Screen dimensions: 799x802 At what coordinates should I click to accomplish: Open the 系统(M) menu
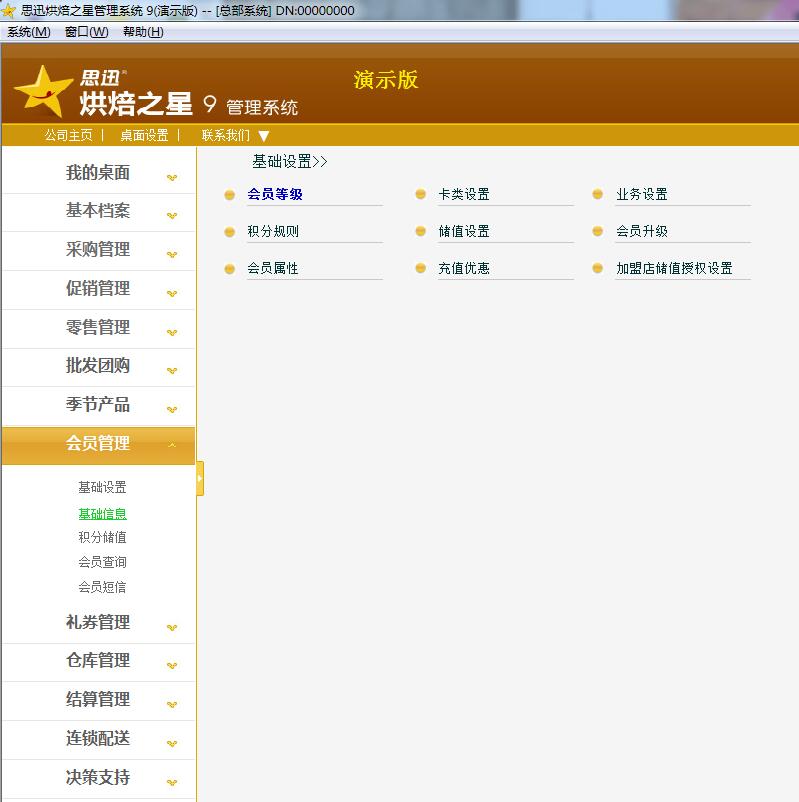(29, 32)
